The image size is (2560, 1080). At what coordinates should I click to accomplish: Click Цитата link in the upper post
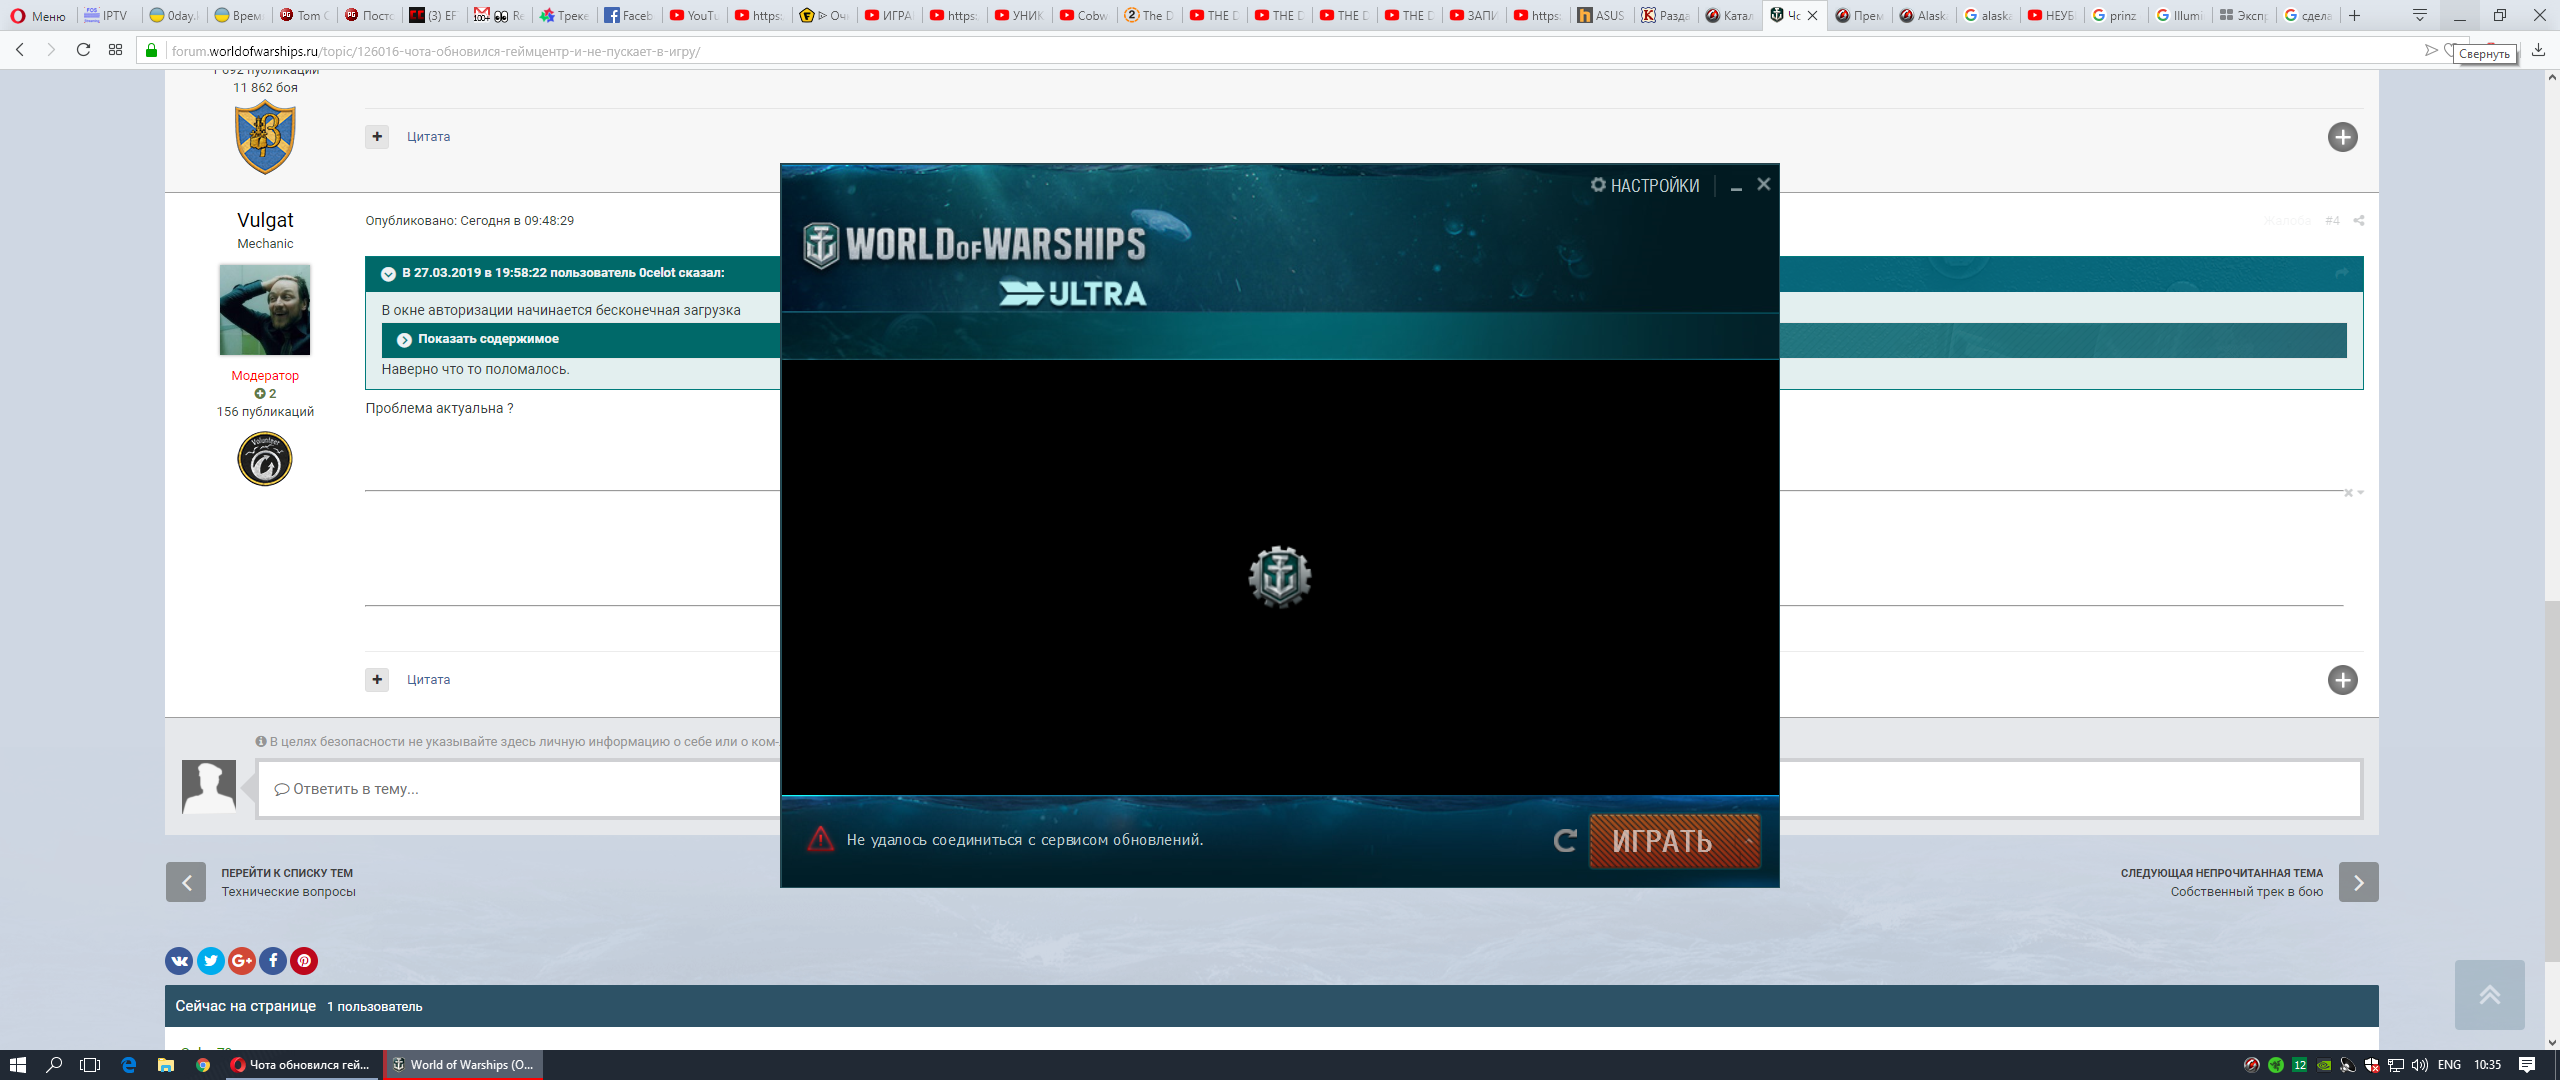(x=428, y=137)
